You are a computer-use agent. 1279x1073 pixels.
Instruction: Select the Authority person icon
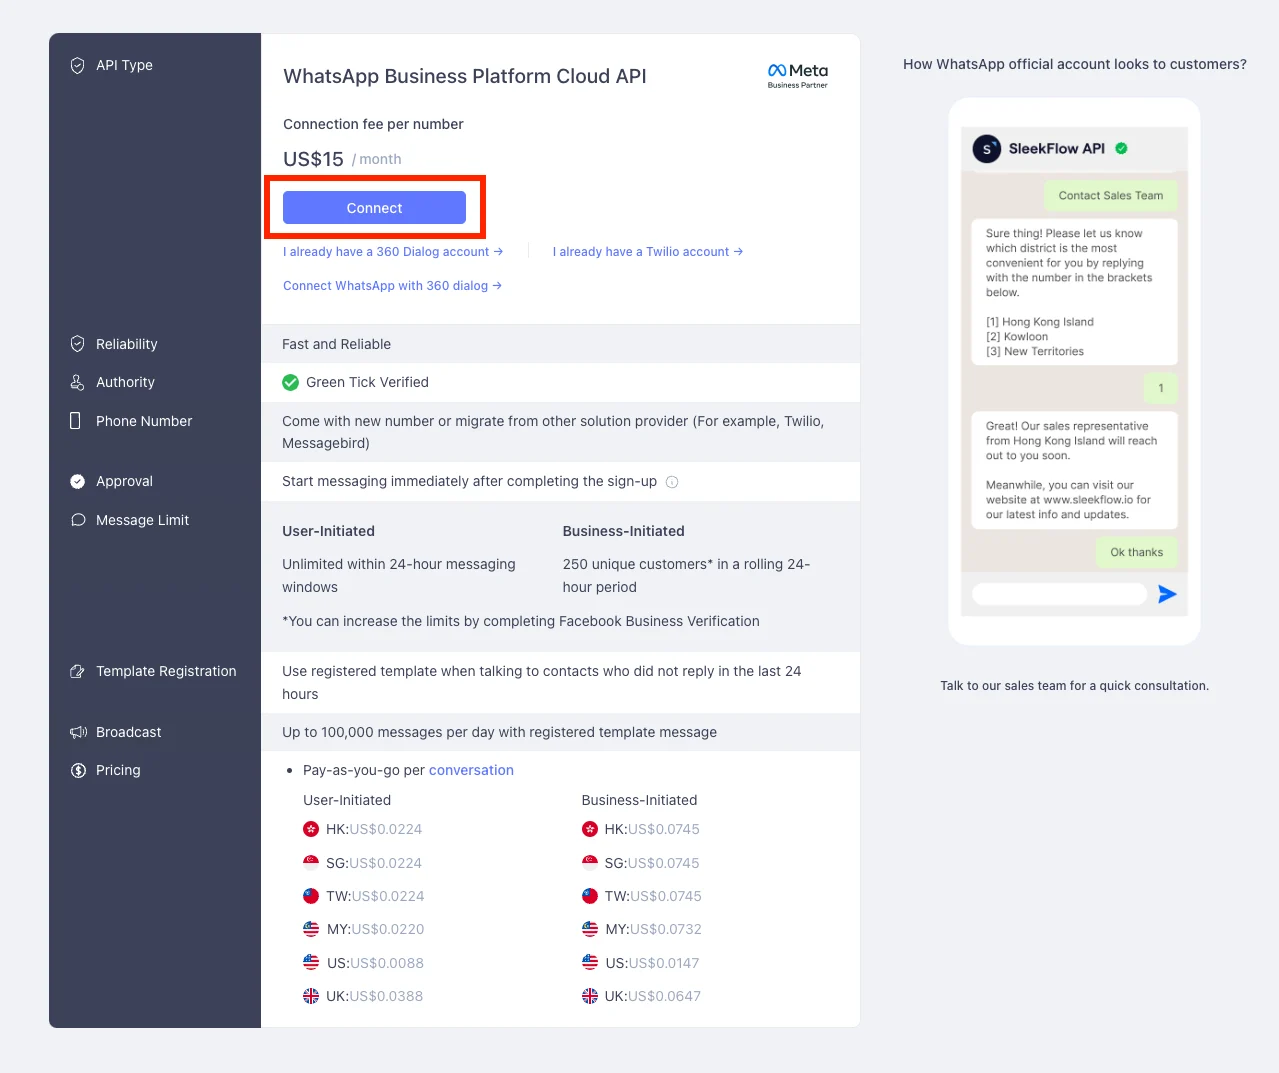click(78, 382)
